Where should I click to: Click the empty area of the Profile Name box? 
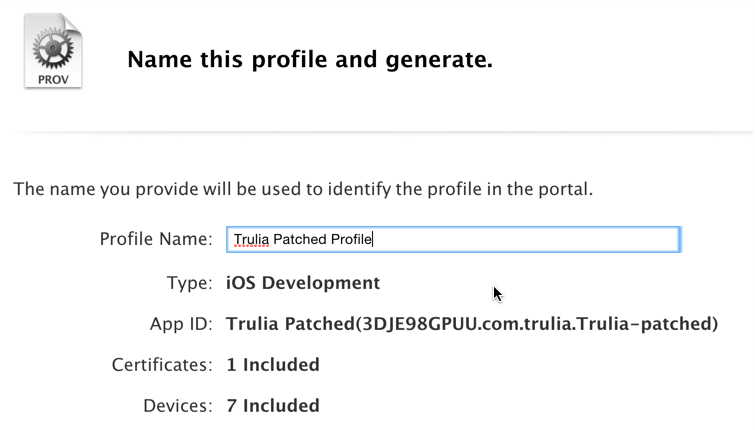point(525,239)
